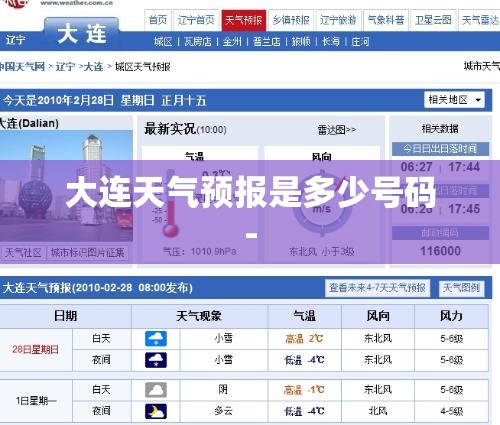This screenshot has width=500, height=425.
Task: Click the 风力 column header
Action: point(451,316)
